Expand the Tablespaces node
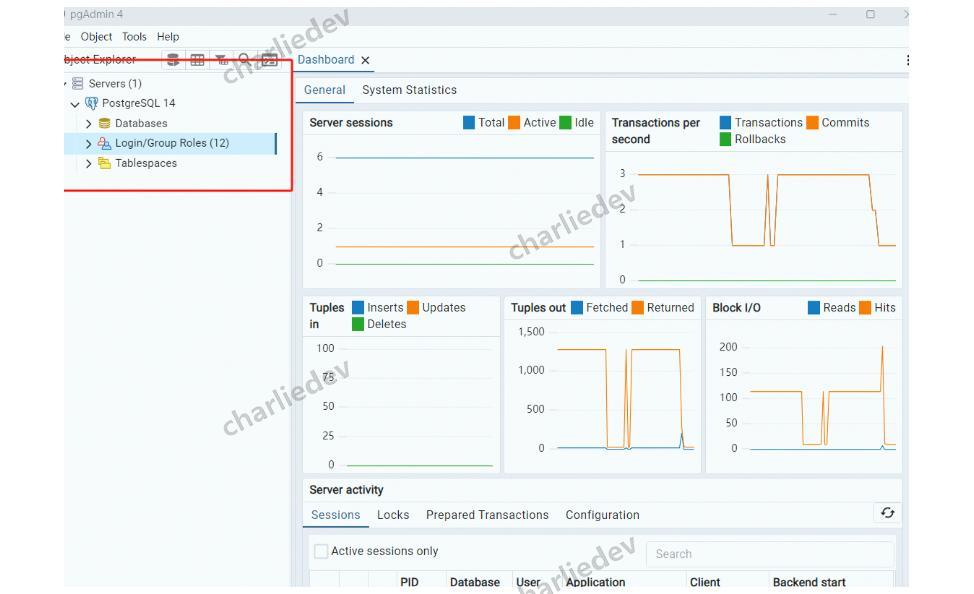Viewport: 974px width, 594px height. point(88,163)
